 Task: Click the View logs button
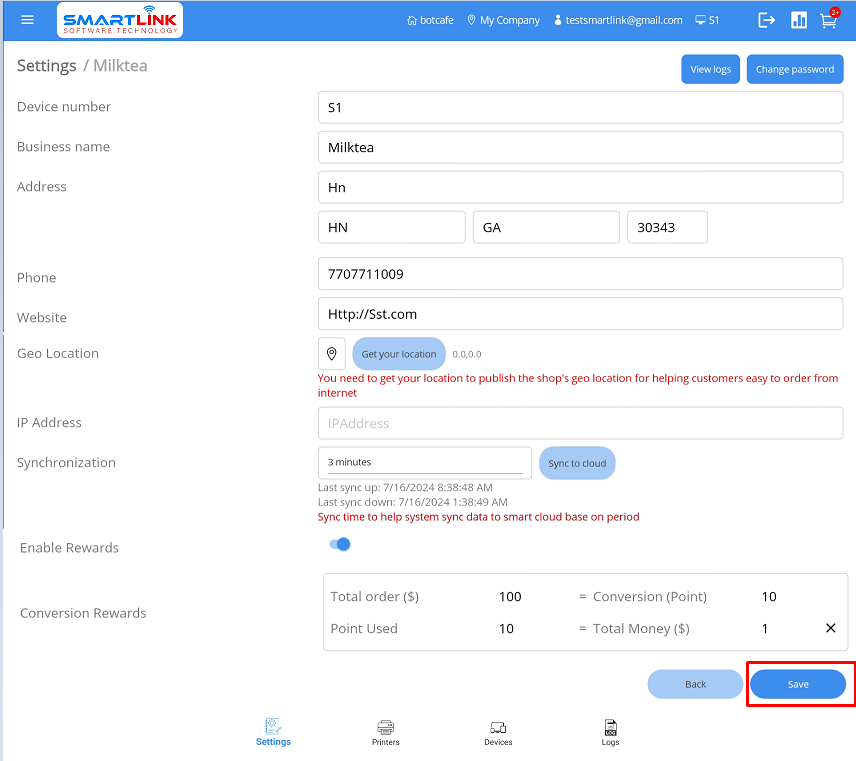(710, 69)
